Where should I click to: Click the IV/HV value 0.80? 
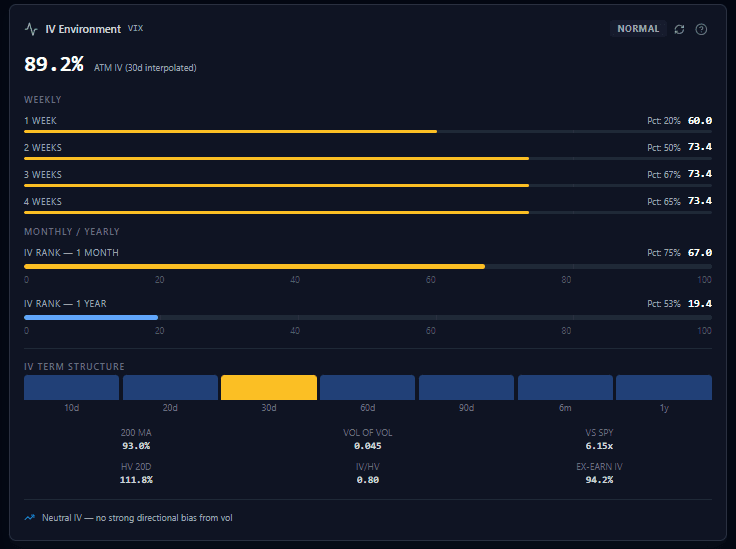point(368,480)
